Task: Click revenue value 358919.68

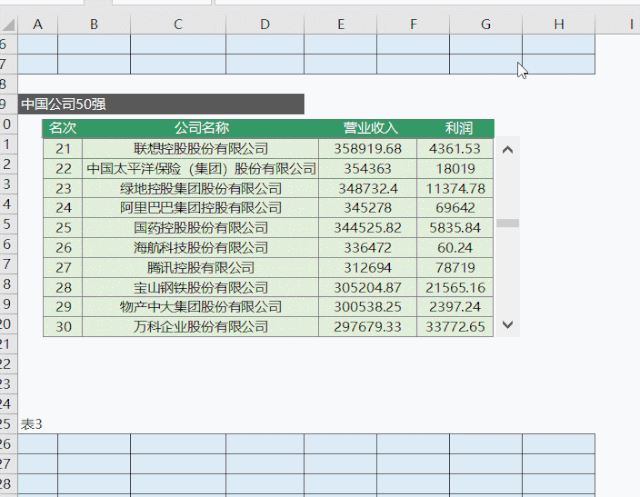Action: point(368,149)
